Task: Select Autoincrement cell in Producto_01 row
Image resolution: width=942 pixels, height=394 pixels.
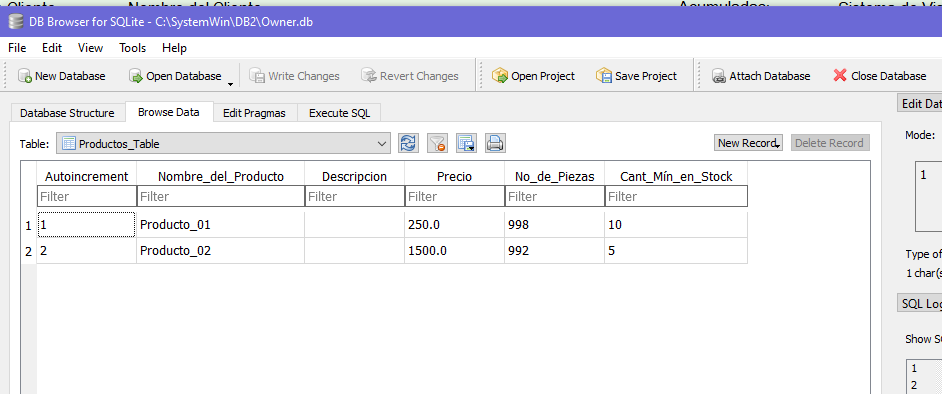Action: point(87,225)
